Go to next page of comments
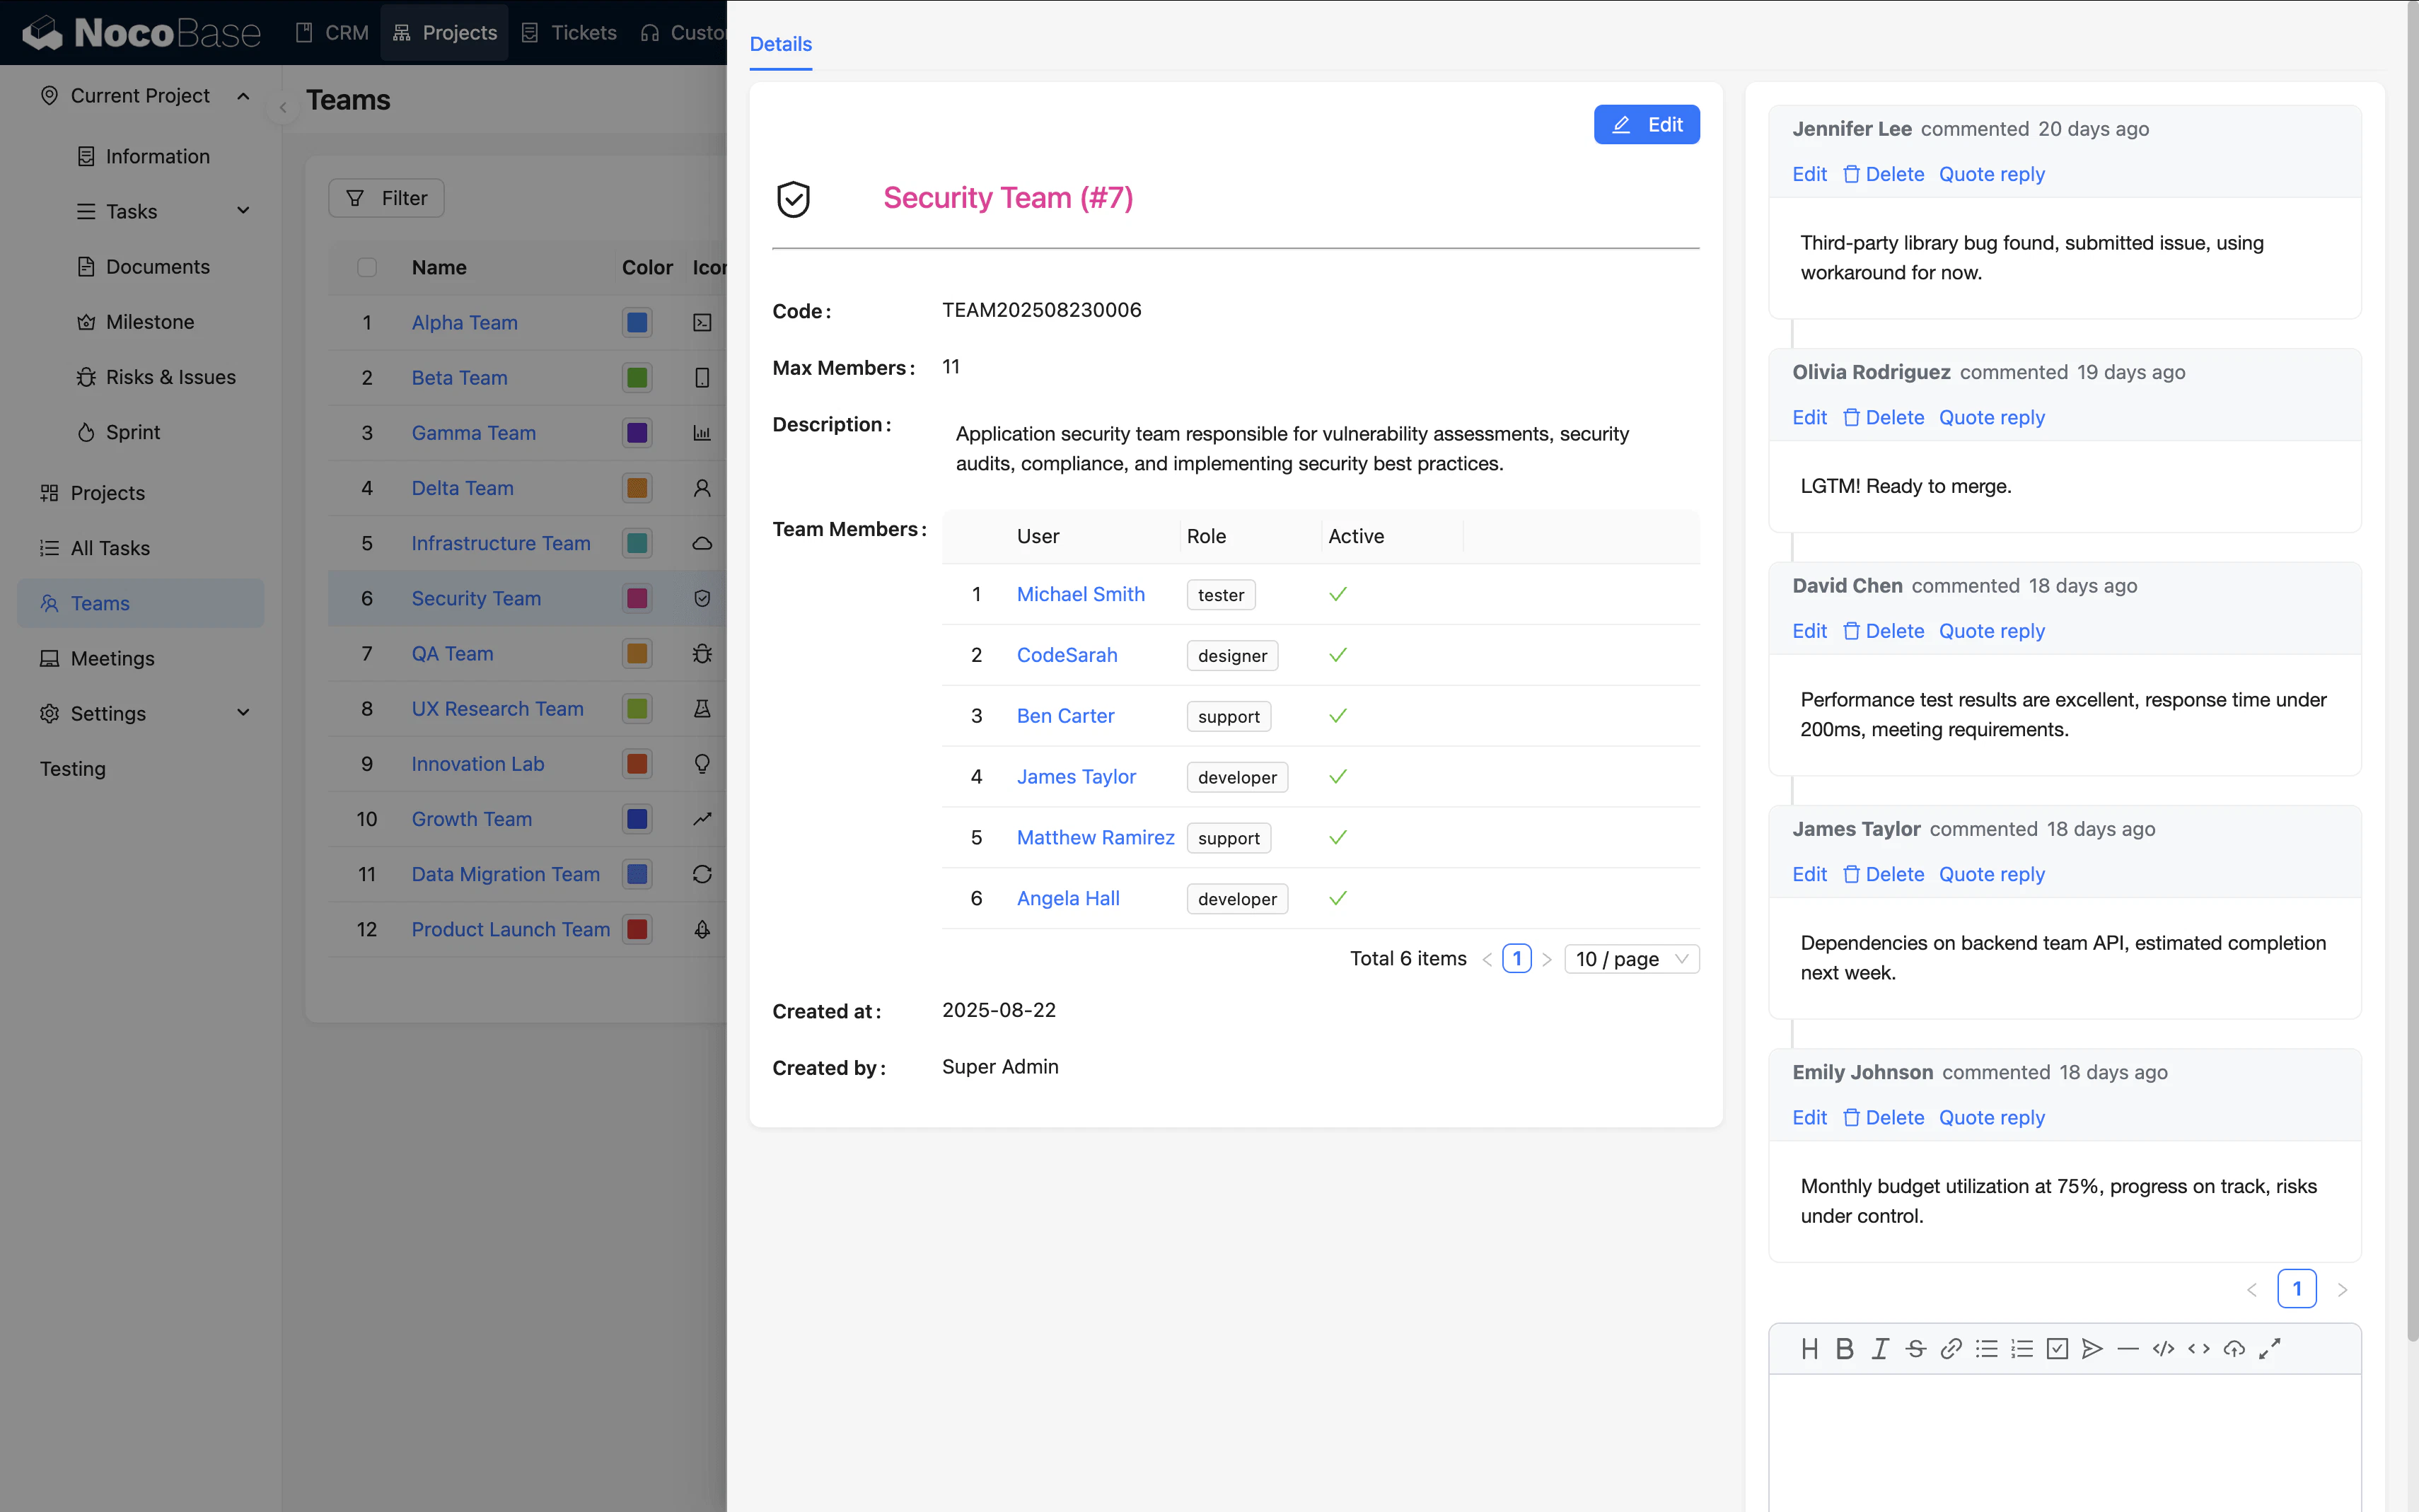The width and height of the screenshot is (2419, 1512). click(2342, 1290)
